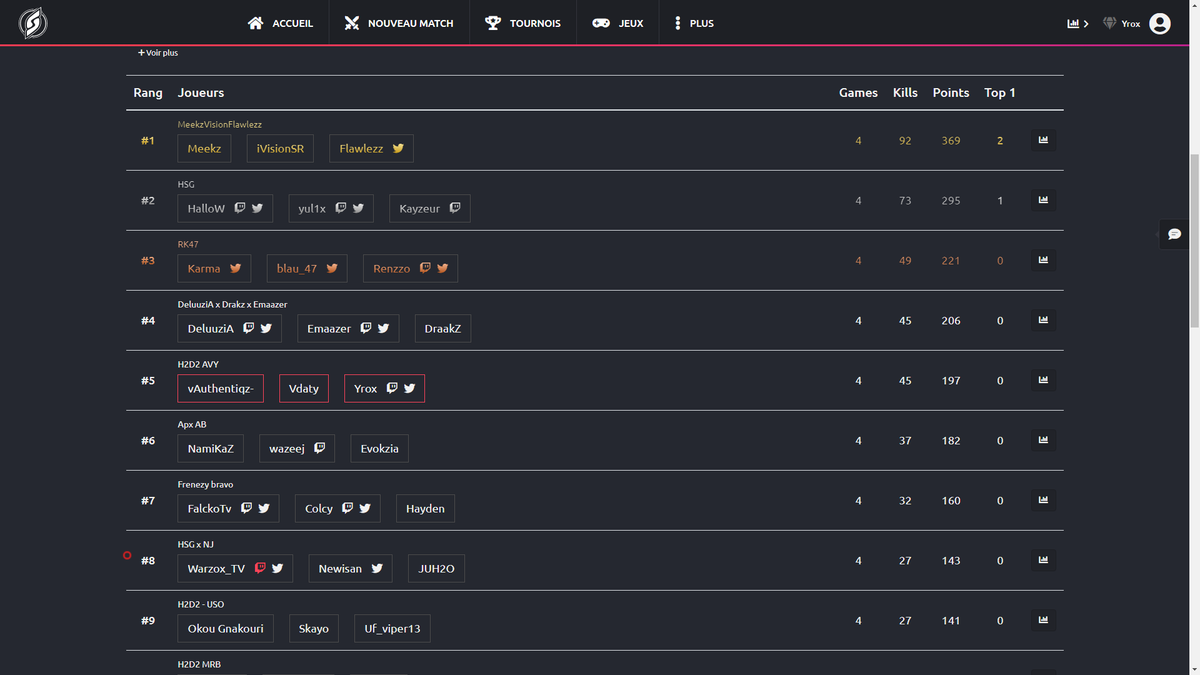Click team name H2D2 AVY
This screenshot has width=1200, height=675.
point(198,364)
